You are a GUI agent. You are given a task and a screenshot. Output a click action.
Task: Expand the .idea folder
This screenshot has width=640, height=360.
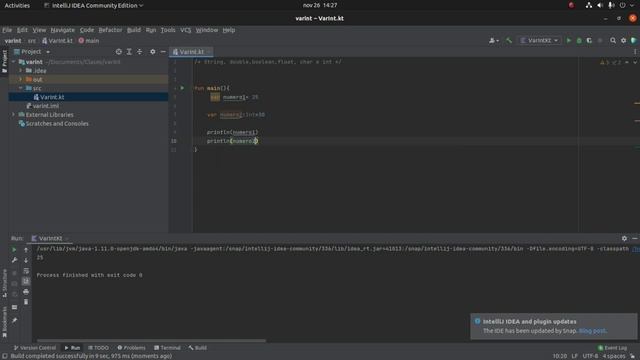click(21, 71)
